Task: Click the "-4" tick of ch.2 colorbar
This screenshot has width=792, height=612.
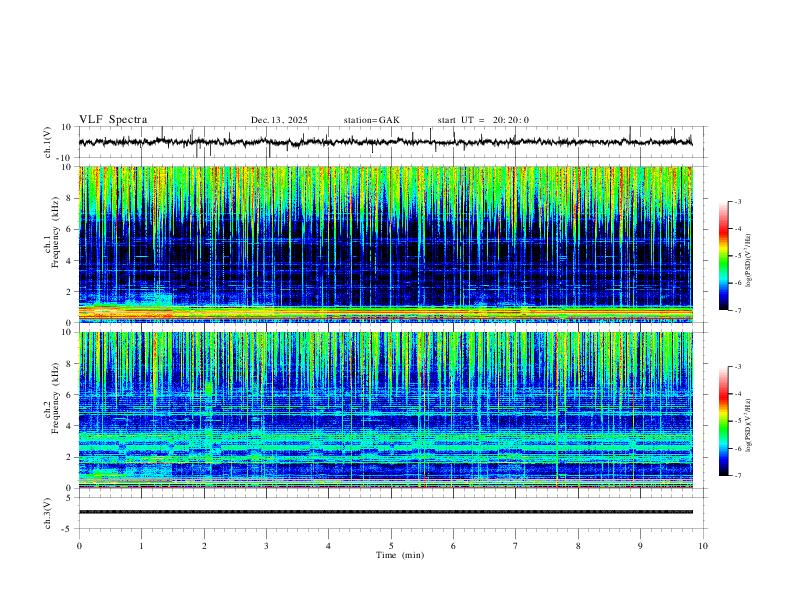Action: coord(737,394)
